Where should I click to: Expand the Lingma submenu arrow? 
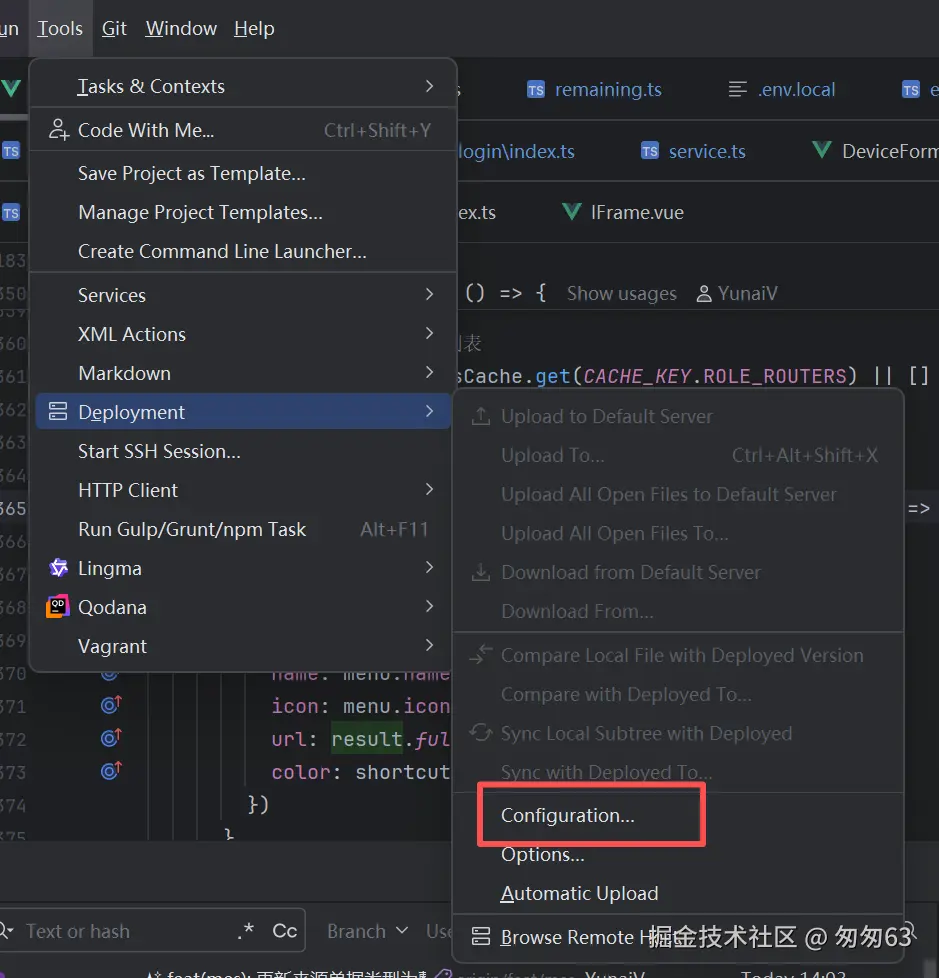[429, 568]
